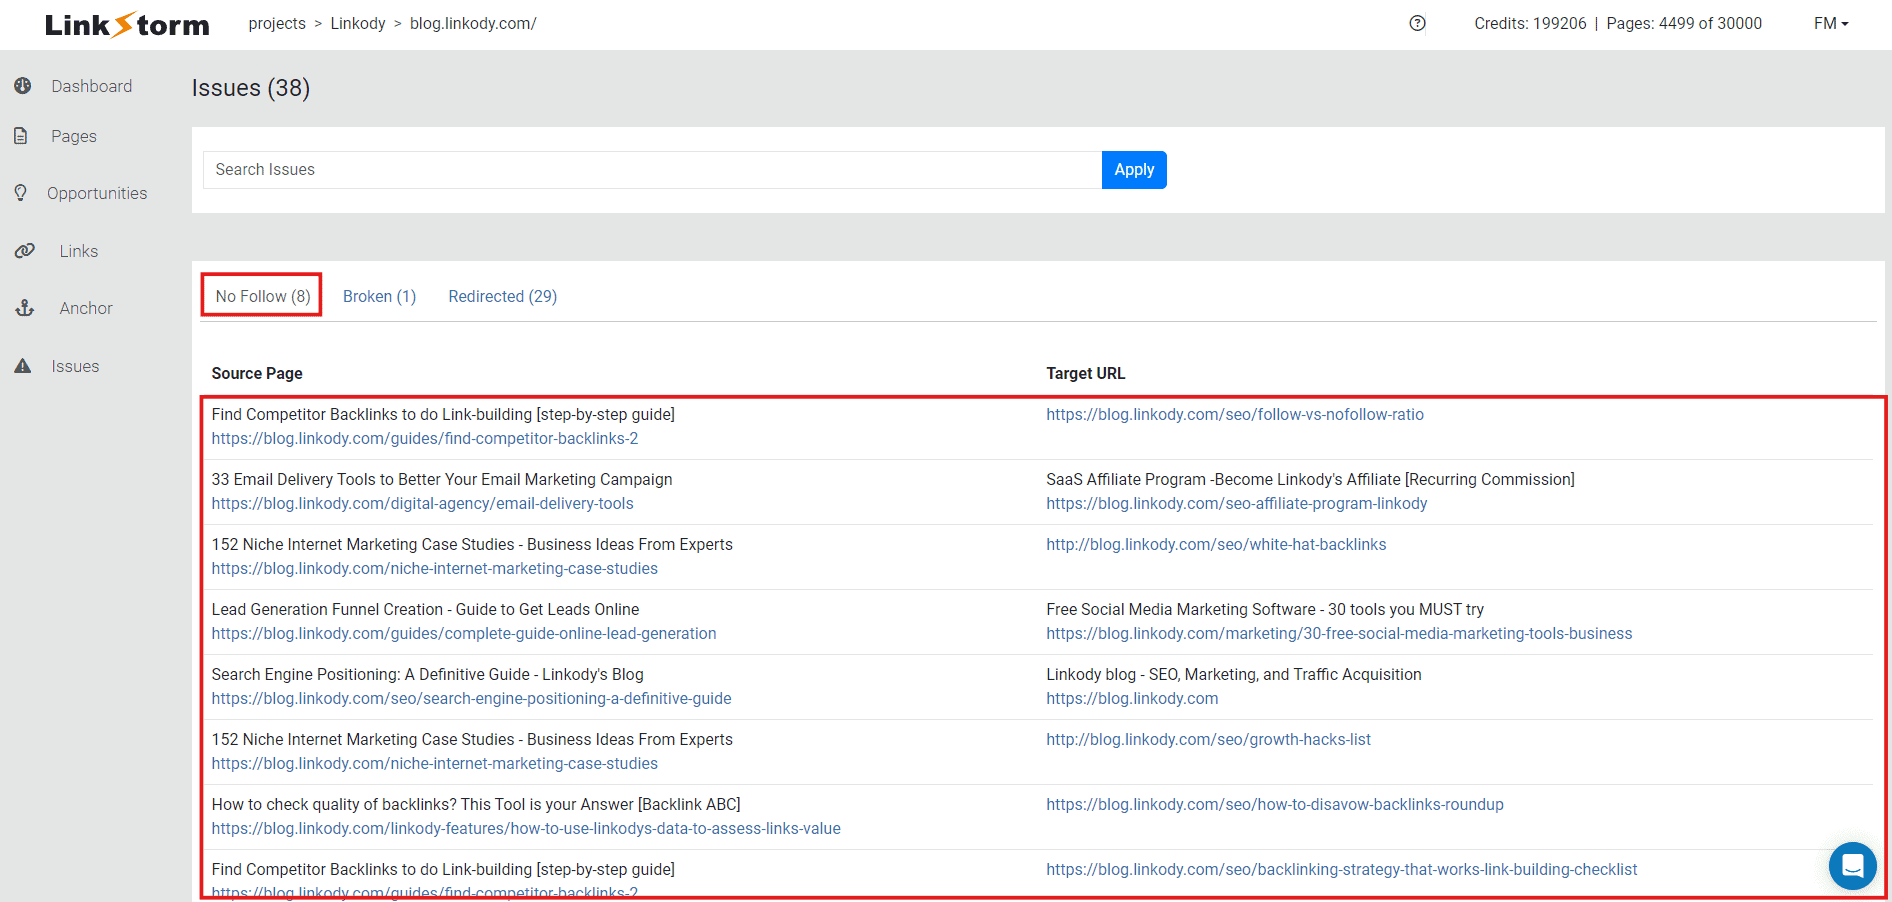
Task: Open the email-delivery-tools source page link
Action: 422,503
